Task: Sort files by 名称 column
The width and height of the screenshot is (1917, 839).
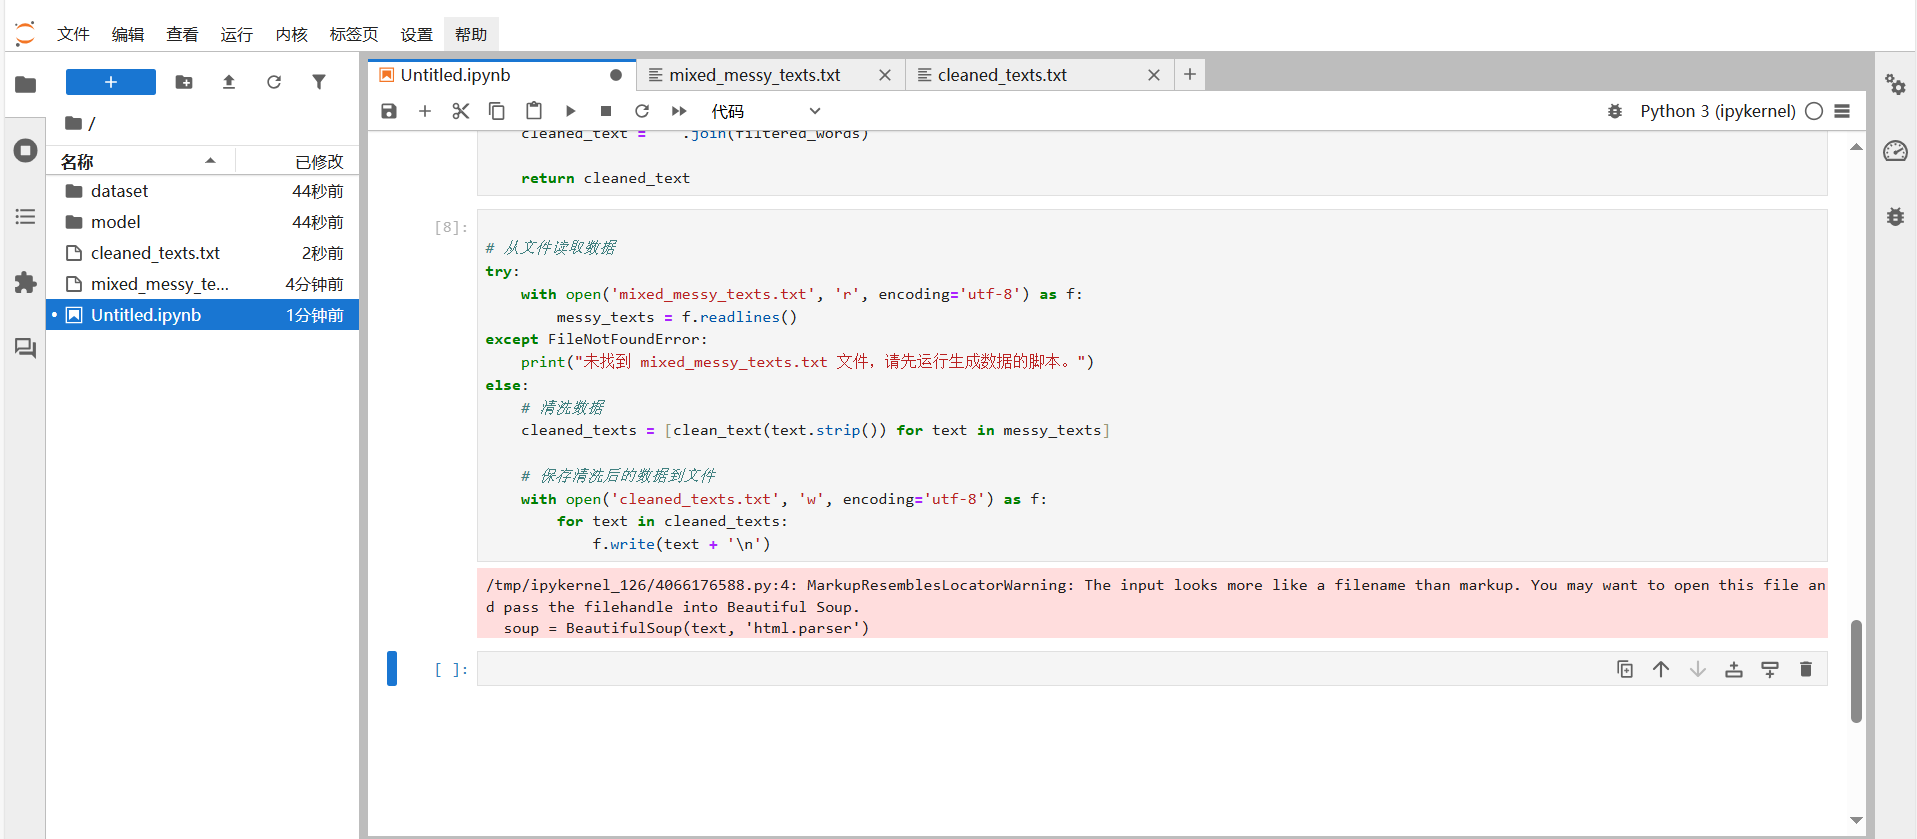Action: pos(140,161)
